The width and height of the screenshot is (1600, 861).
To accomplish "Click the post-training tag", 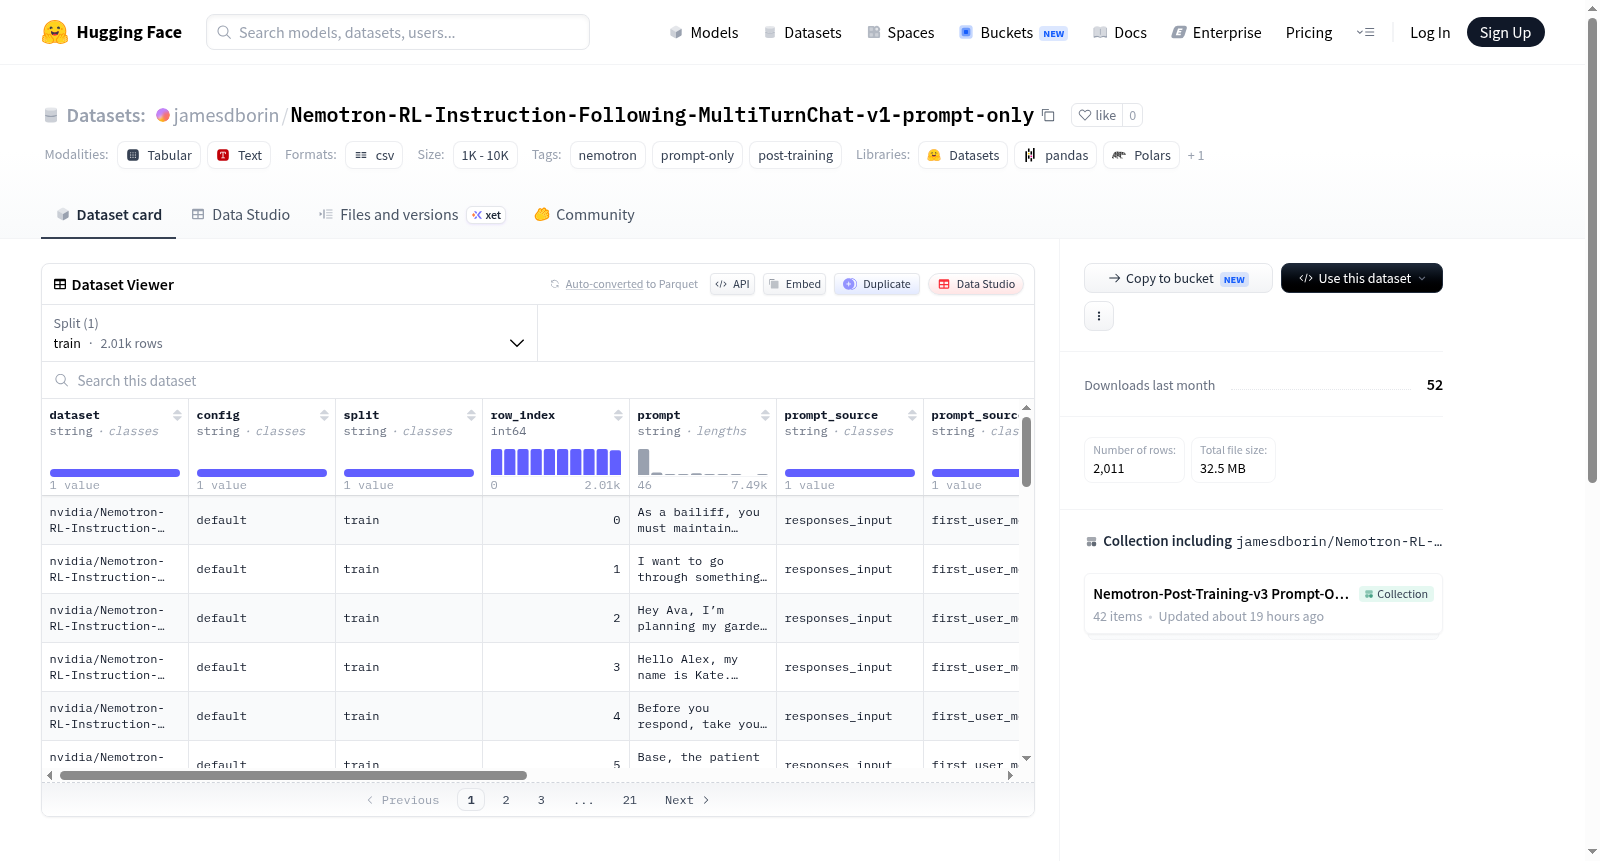I will tap(795, 155).
